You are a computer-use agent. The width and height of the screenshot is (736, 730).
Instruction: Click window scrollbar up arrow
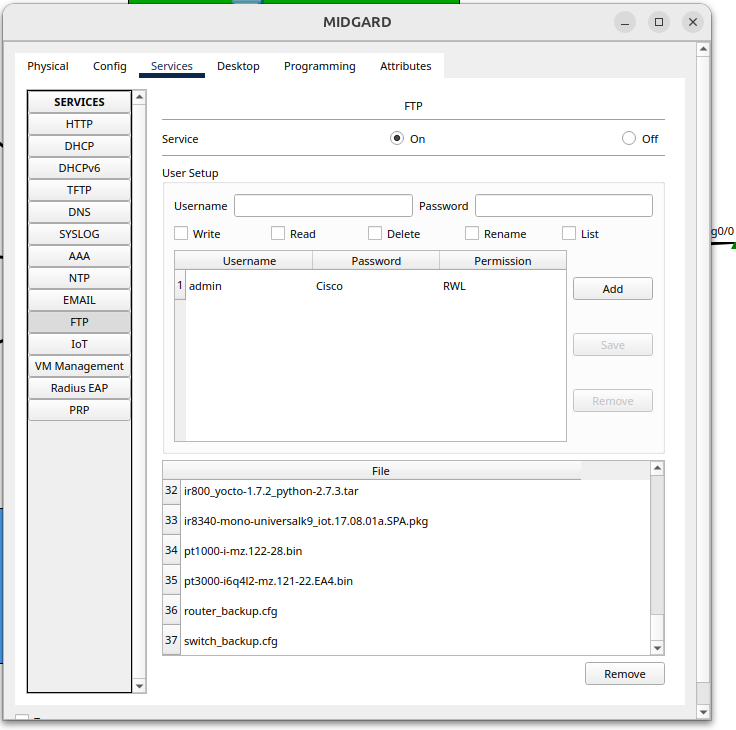click(x=703, y=49)
